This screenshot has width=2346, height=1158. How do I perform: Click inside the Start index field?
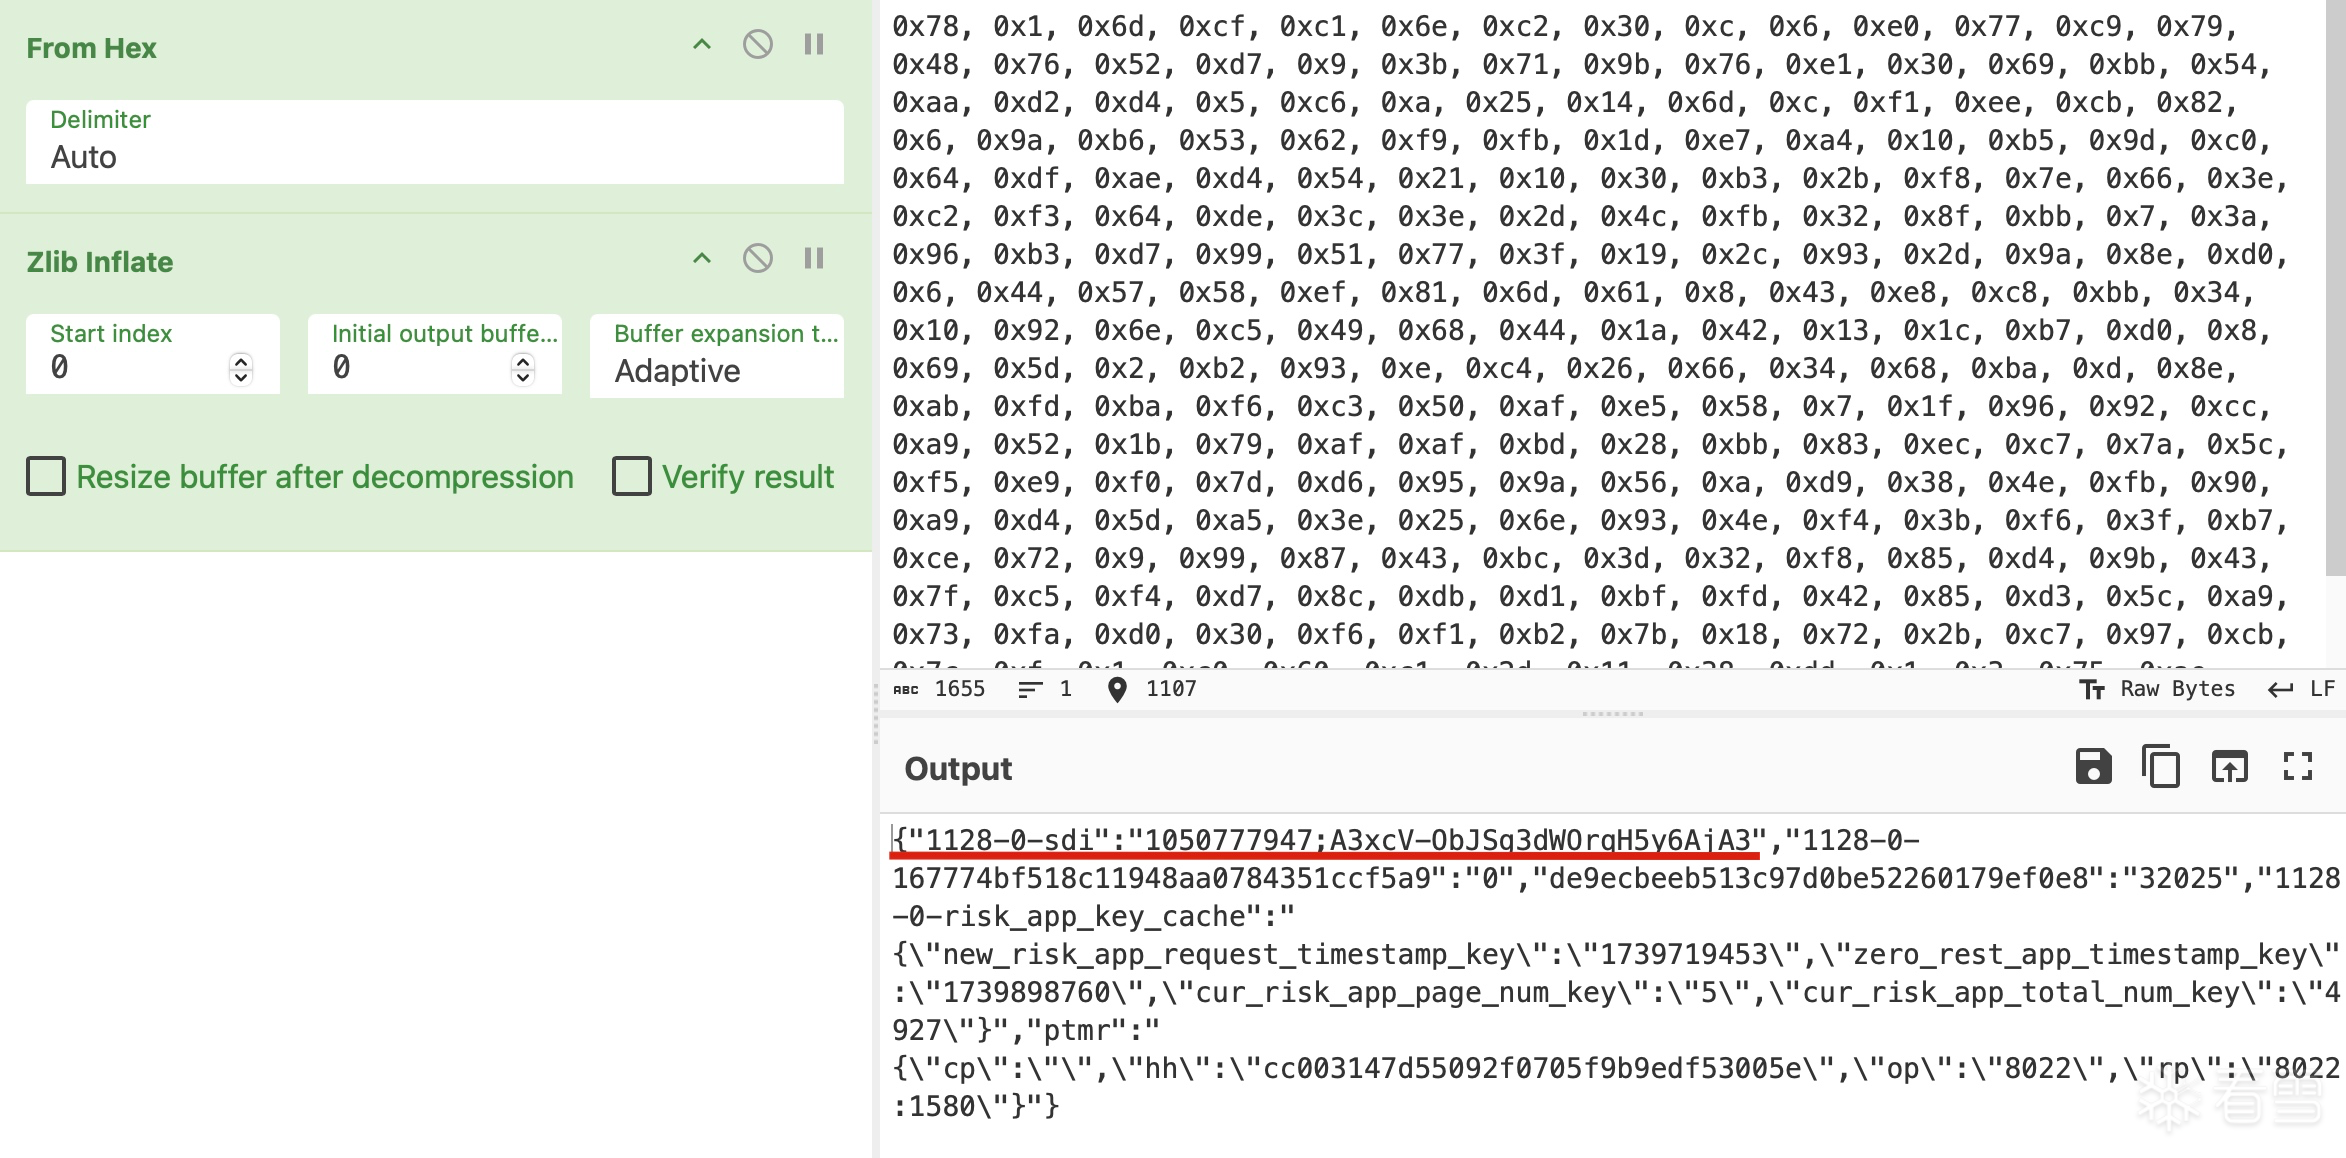130,368
